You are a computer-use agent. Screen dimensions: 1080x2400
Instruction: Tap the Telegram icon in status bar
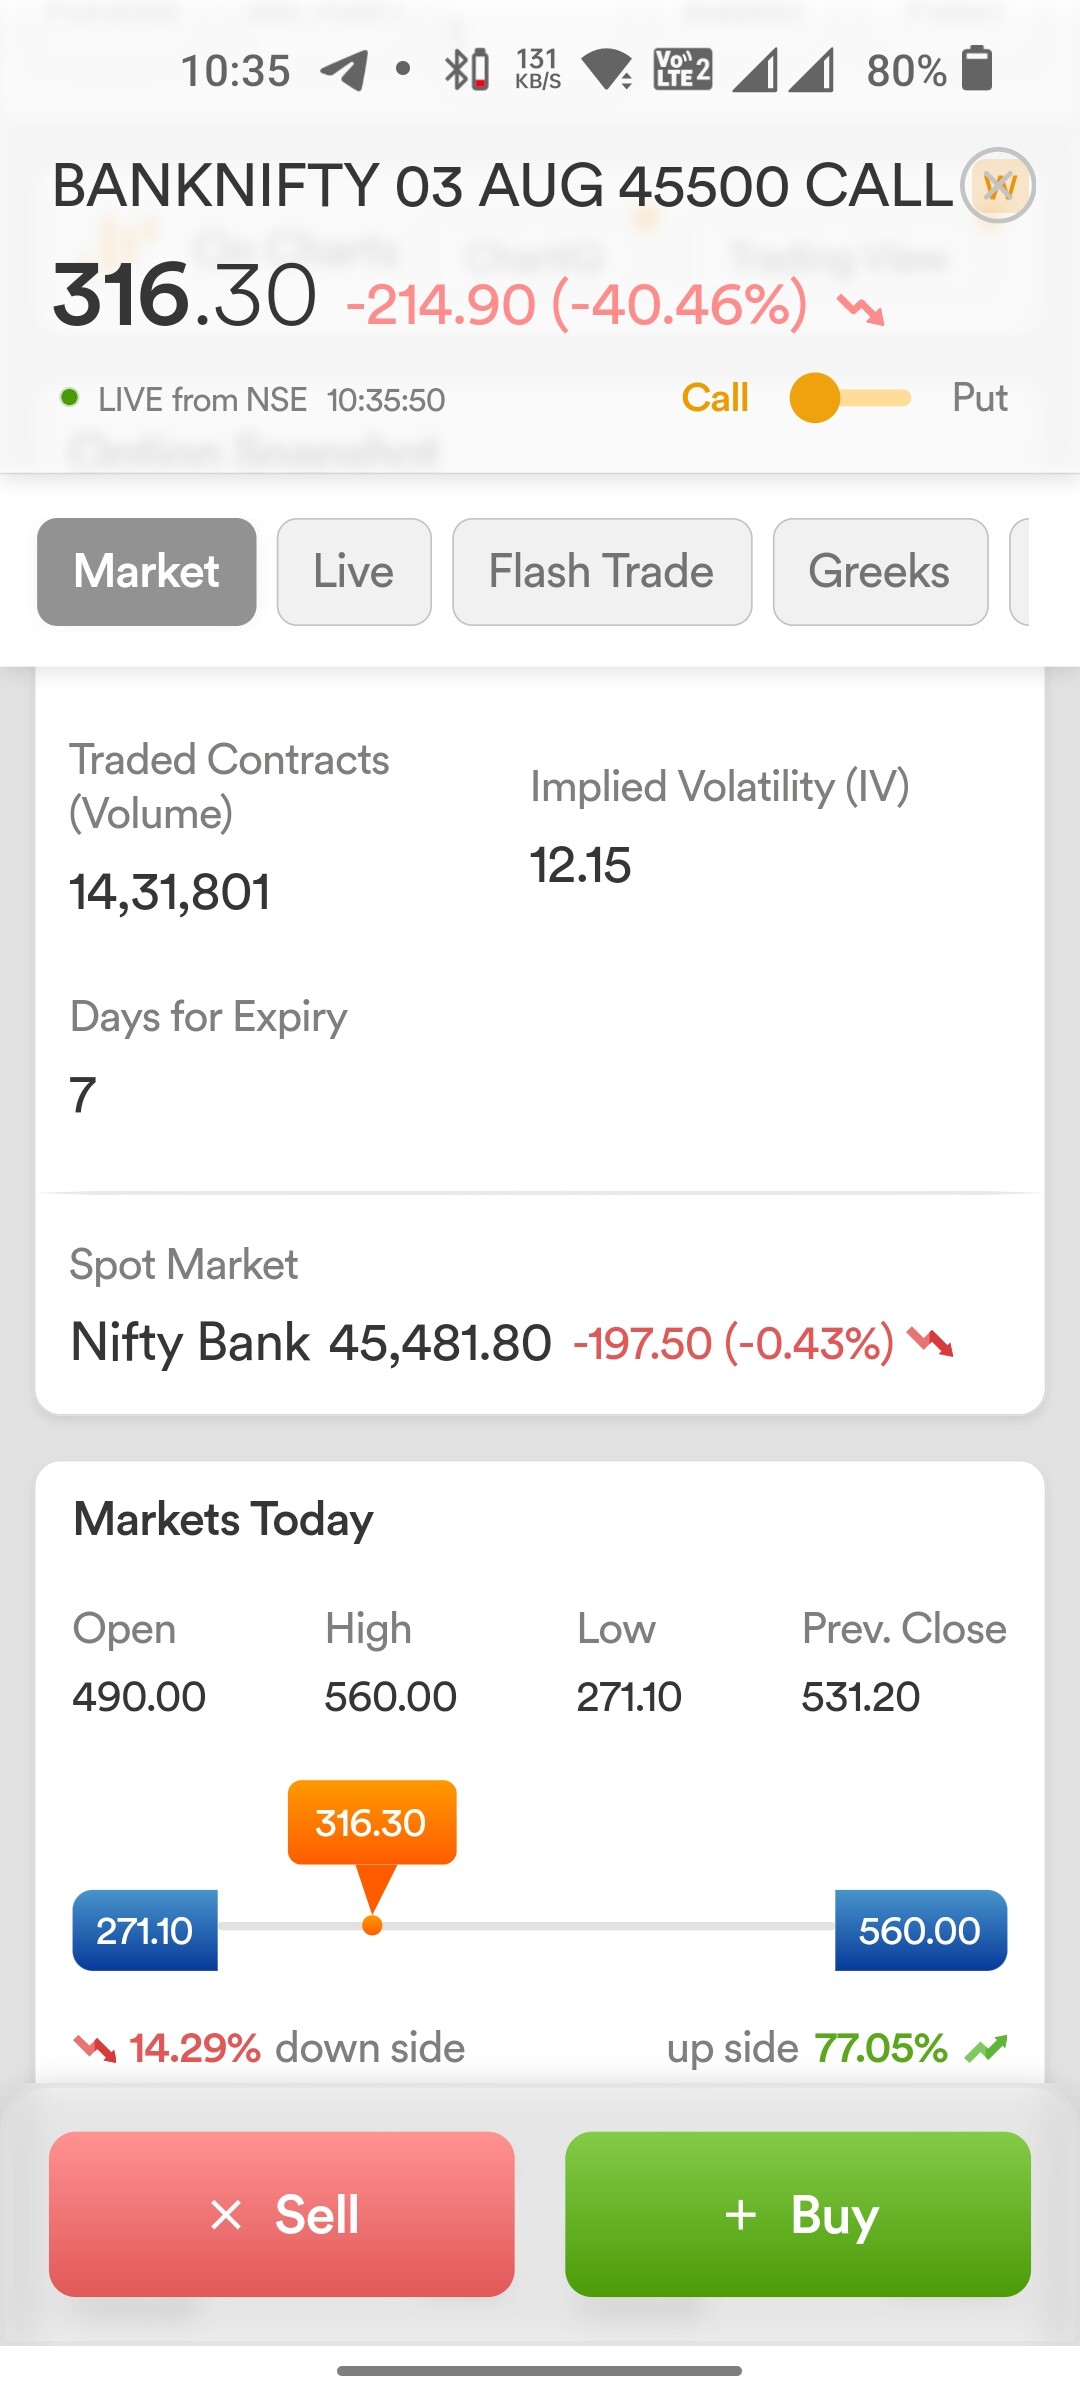point(343,70)
